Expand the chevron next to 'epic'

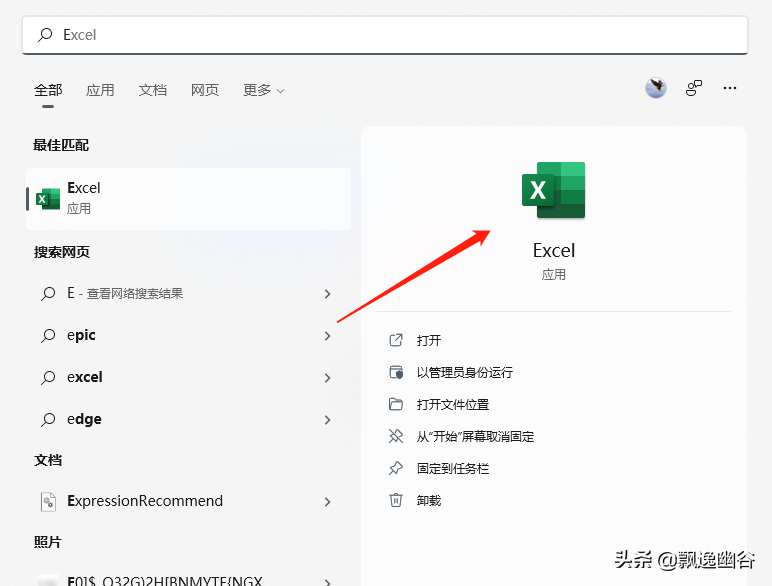[x=327, y=336]
